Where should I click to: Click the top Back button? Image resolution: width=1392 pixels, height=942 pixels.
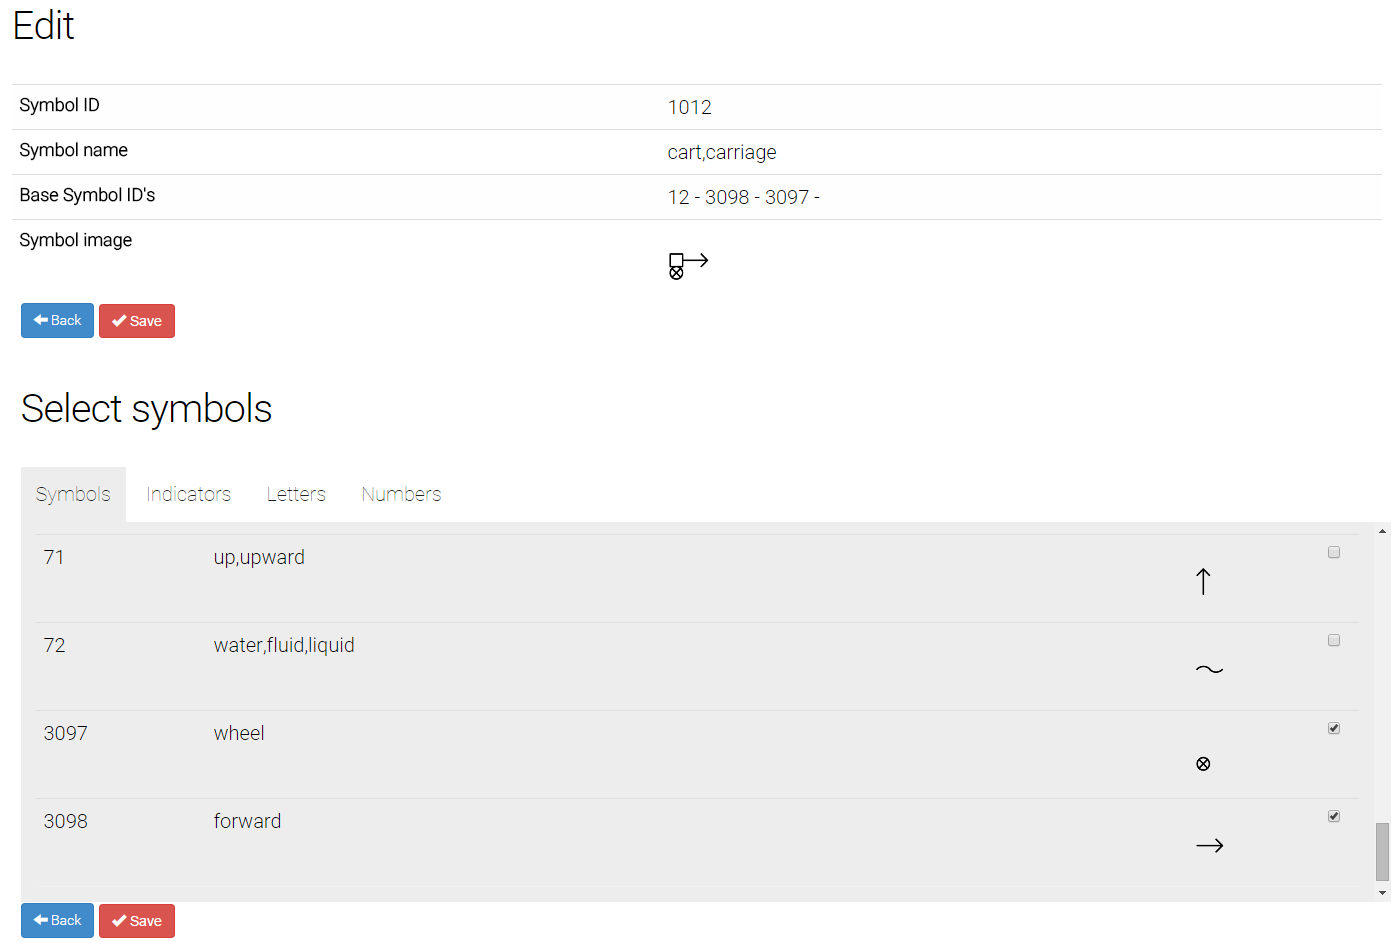[57, 321]
